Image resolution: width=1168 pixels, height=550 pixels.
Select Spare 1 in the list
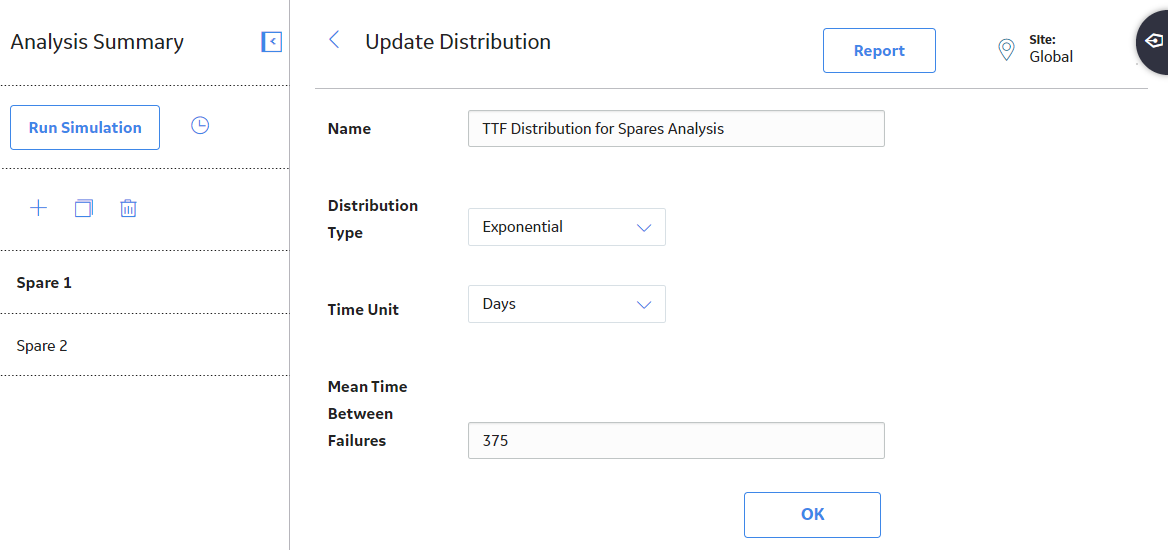pos(145,283)
